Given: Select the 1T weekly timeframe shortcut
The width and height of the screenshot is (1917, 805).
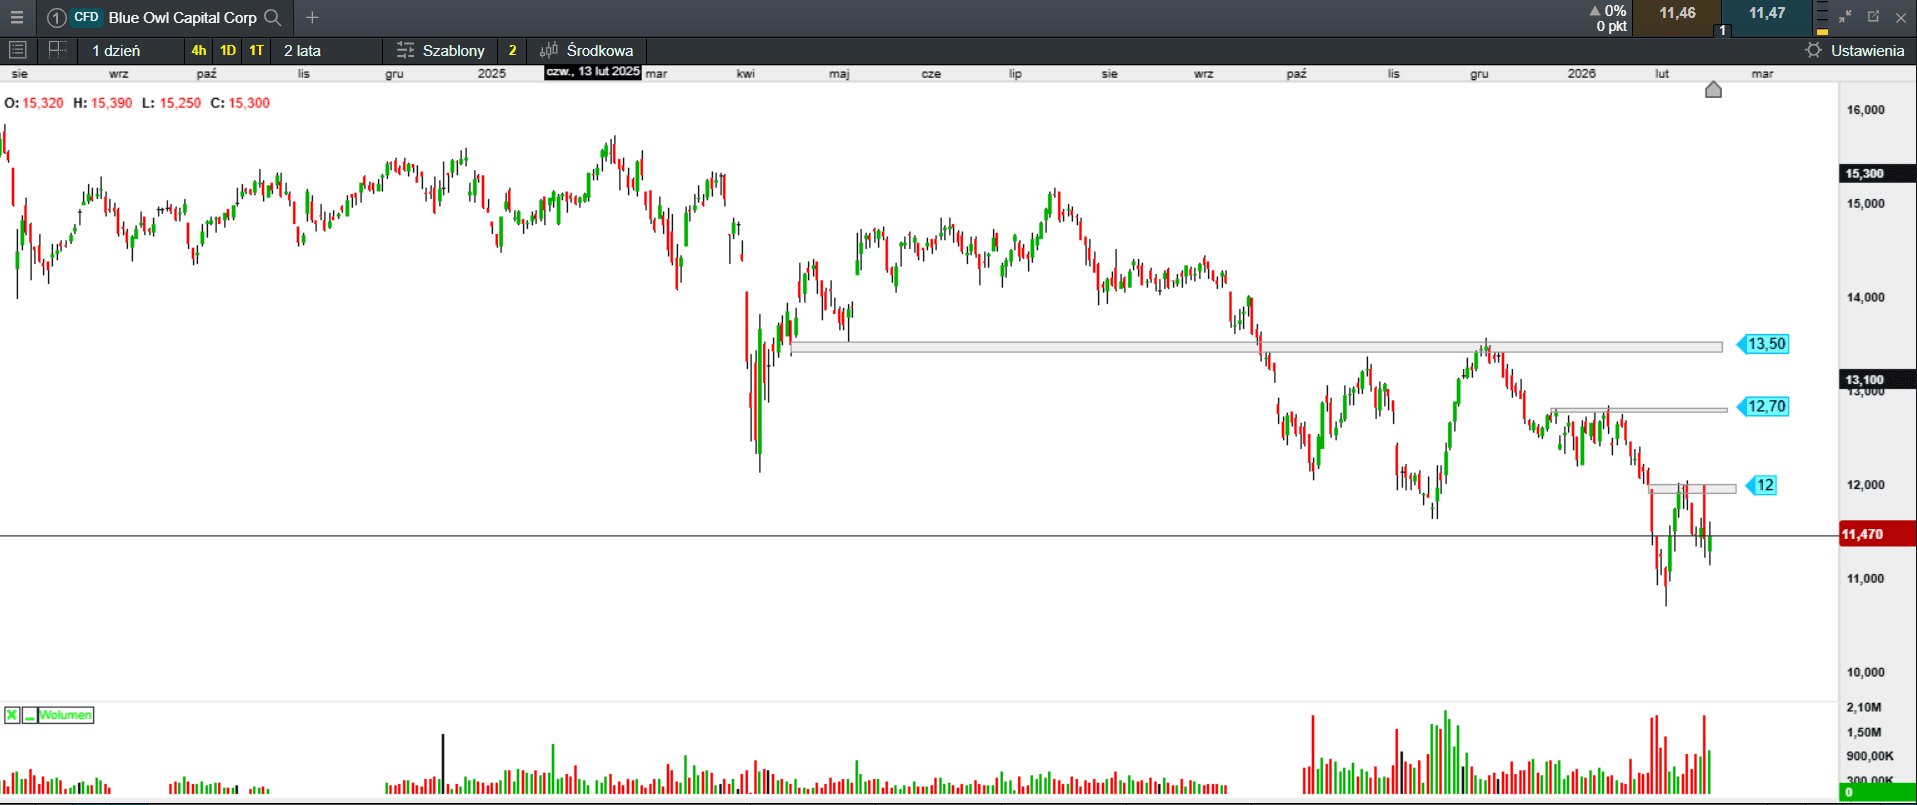Looking at the screenshot, I should pos(257,50).
